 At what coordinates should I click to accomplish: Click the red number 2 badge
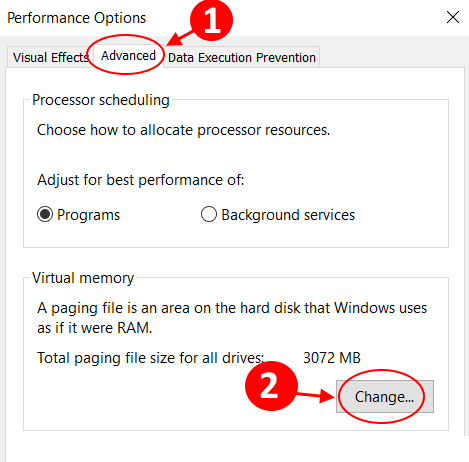(x=271, y=386)
